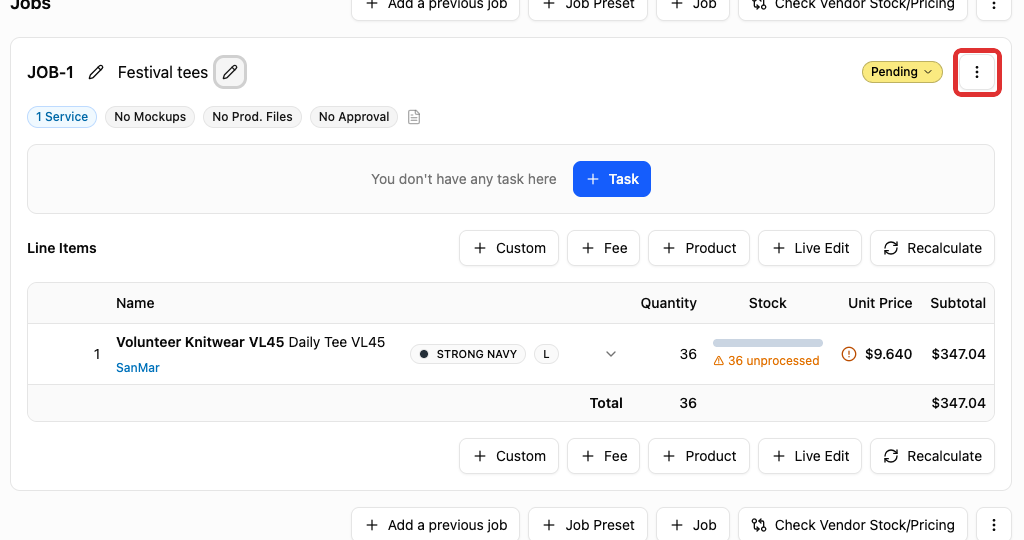Image resolution: width=1024 pixels, height=540 pixels.
Task: Click the $347.04 amount in the Total row
Action: coord(958,403)
